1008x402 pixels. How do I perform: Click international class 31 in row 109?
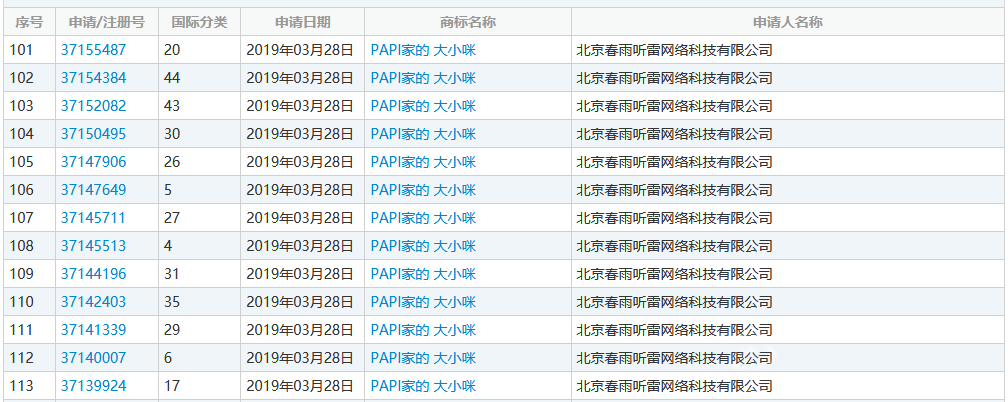click(x=172, y=275)
